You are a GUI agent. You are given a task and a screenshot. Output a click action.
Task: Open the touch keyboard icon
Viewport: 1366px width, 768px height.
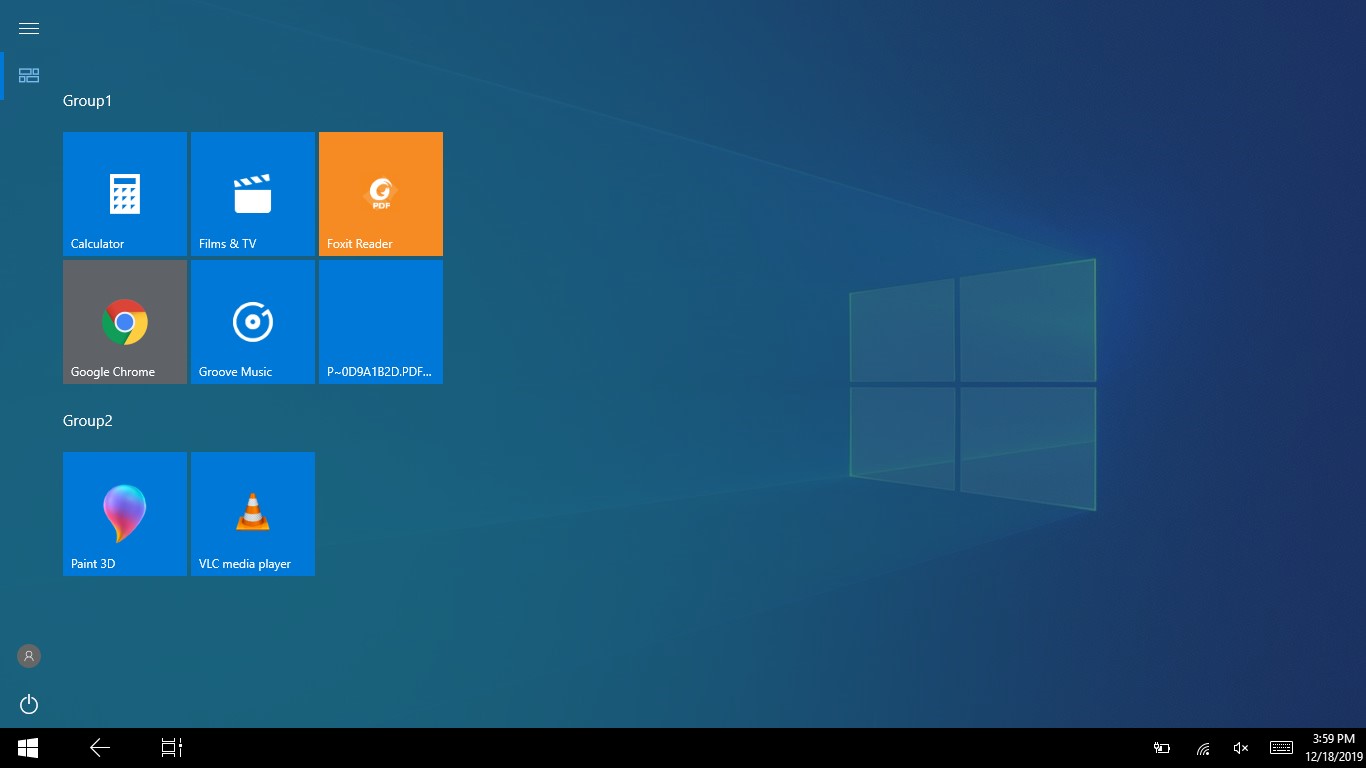(1281, 748)
